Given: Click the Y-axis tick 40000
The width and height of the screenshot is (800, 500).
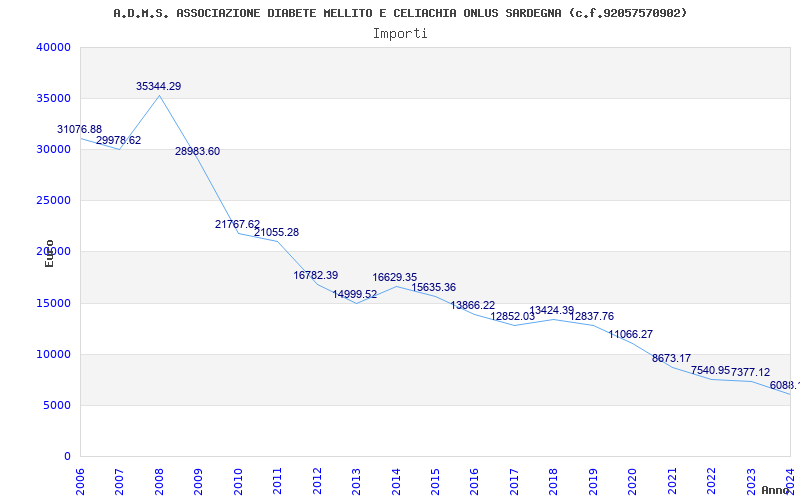Looking at the screenshot, I should tap(53, 47).
